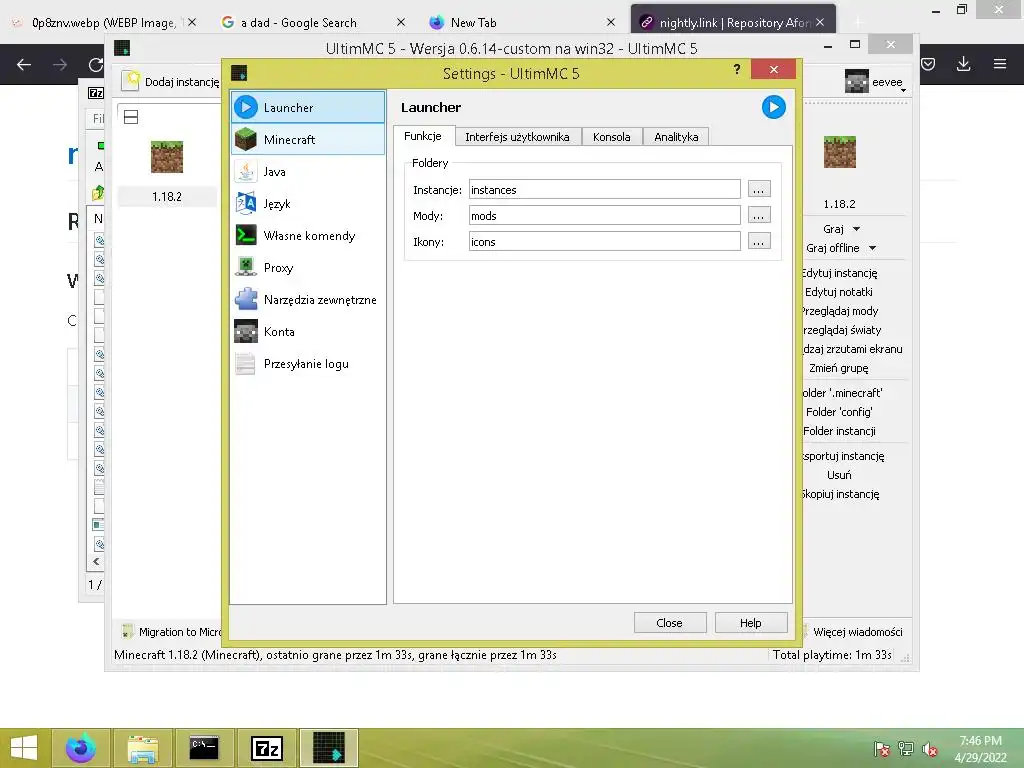The image size is (1024, 768).
Task: Open the Graj offline dropdown arrow
Action: coord(872,248)
